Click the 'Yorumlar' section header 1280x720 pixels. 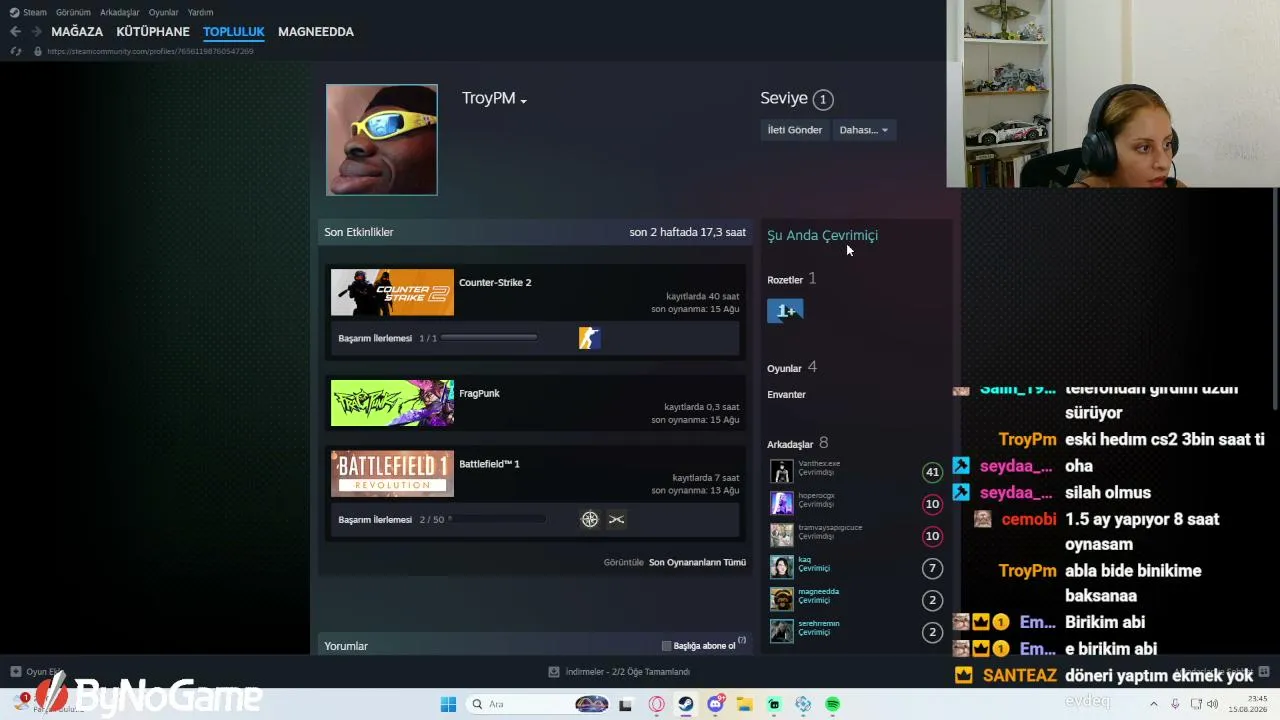click(346, 646)
